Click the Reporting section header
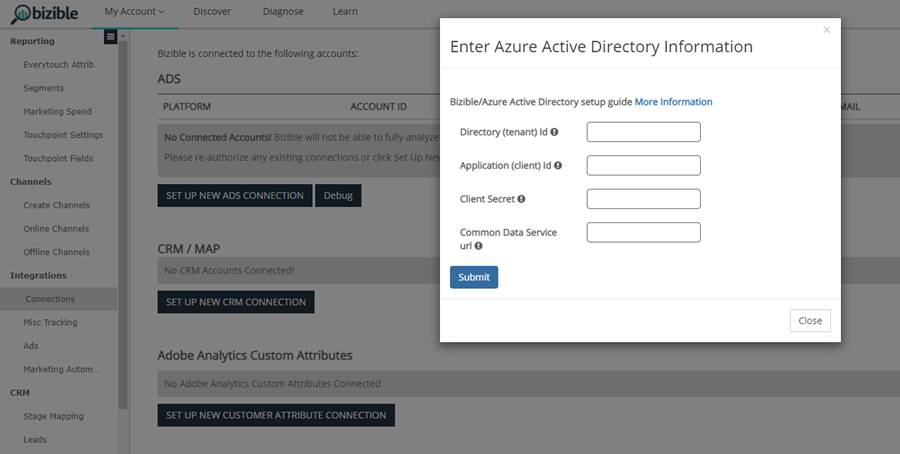Screen dimensions: 900x454 pos(32,41)
